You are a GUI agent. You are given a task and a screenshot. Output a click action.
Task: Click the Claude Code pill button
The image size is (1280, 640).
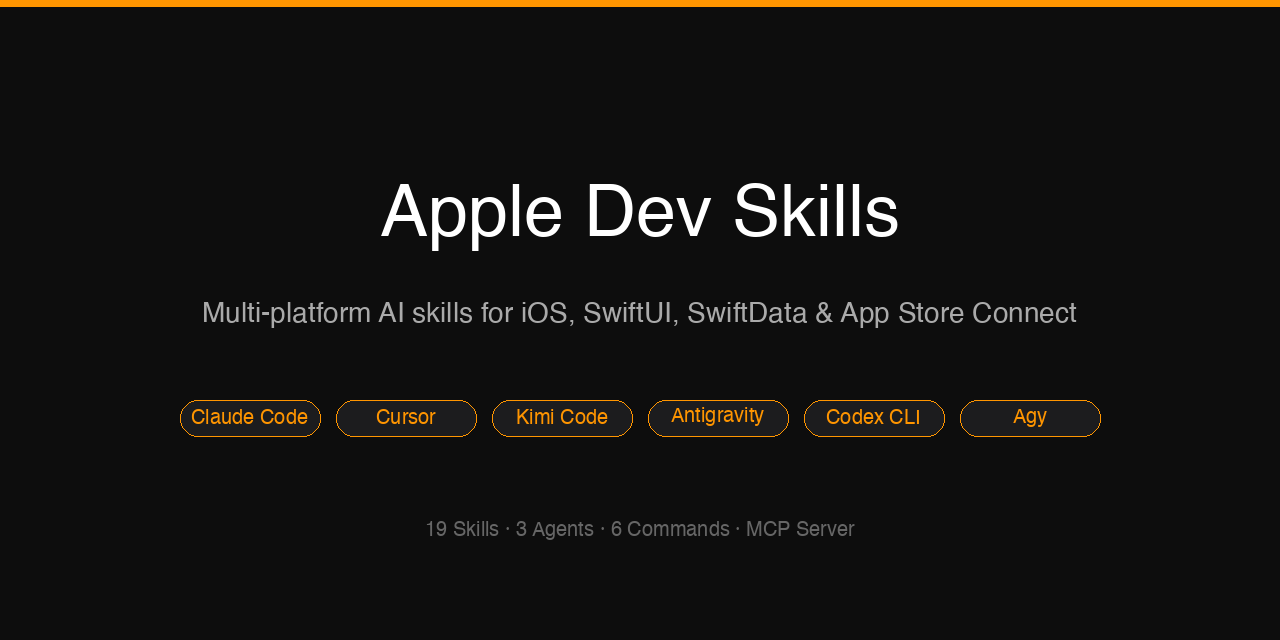(x=250, y=418)
